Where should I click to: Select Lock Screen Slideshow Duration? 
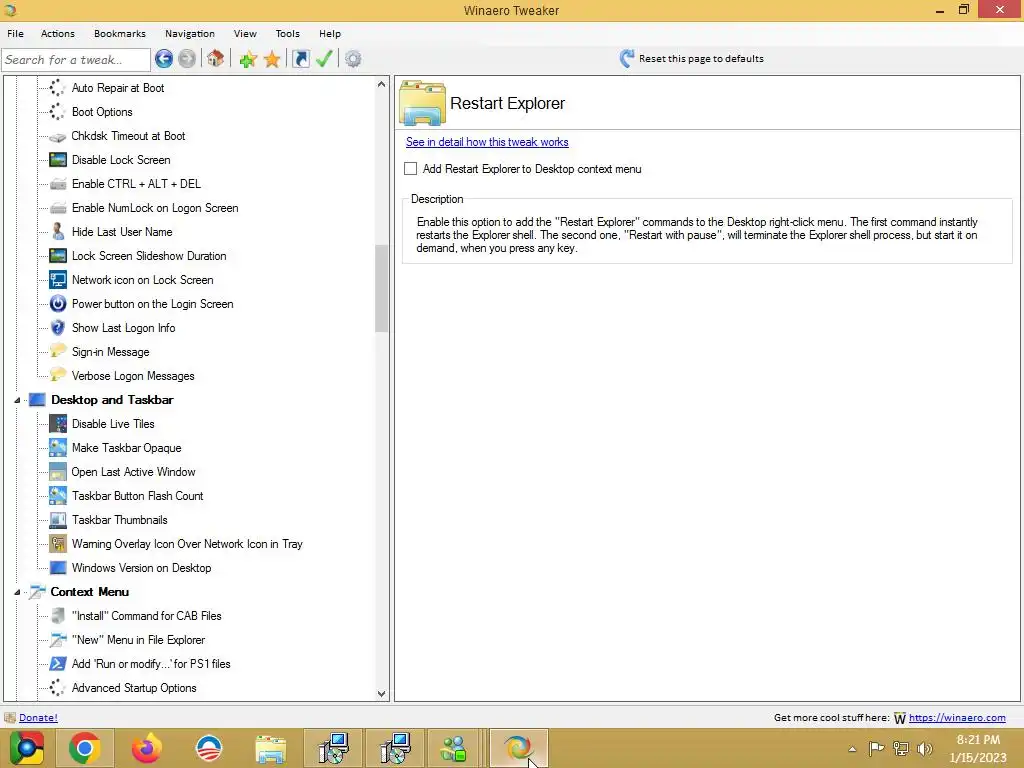(149, 256)
